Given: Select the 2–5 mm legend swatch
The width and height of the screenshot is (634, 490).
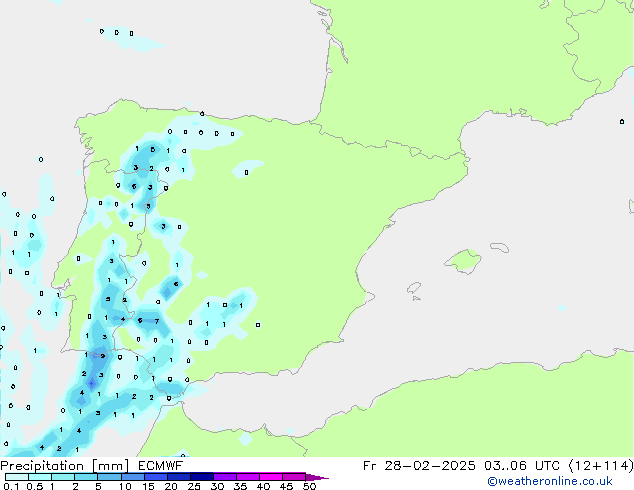Looking at the screenshot, I should pyautogui.click(x=86, y=477).
